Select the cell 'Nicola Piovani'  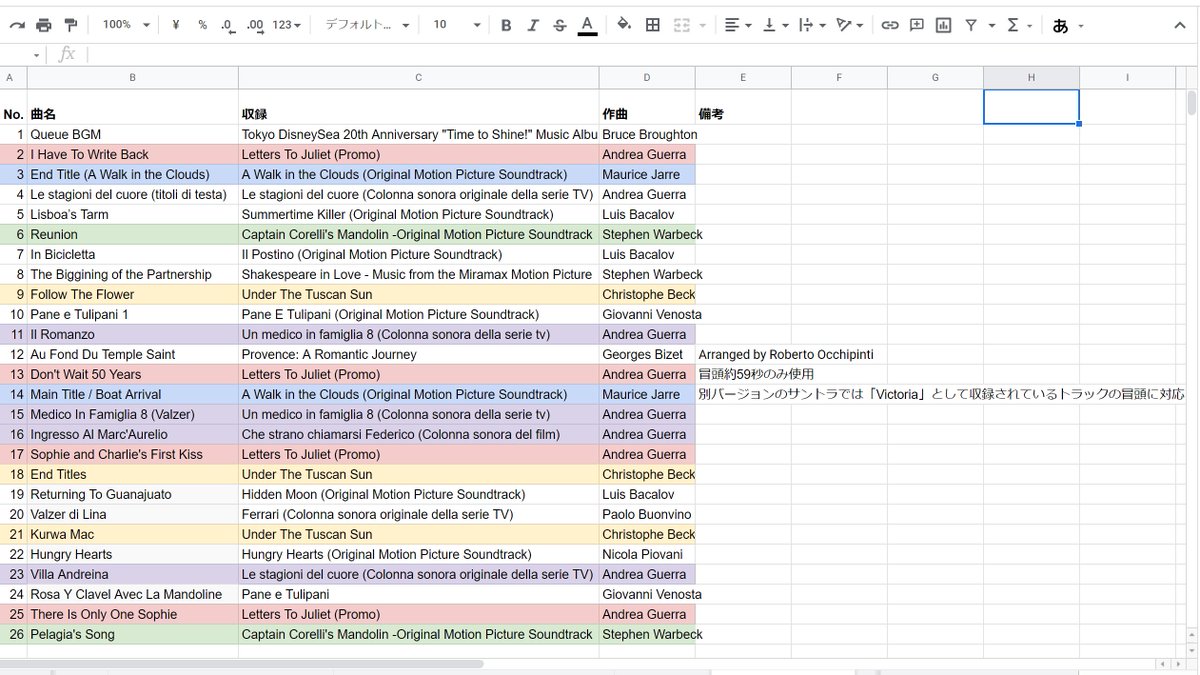tap(647, 554)
